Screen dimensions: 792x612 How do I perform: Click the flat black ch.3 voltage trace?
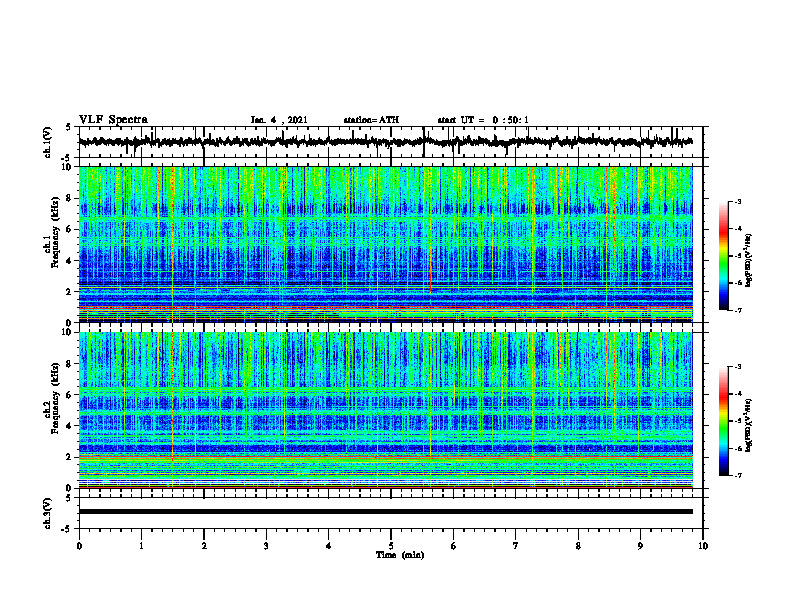click(x=386, y=512)
